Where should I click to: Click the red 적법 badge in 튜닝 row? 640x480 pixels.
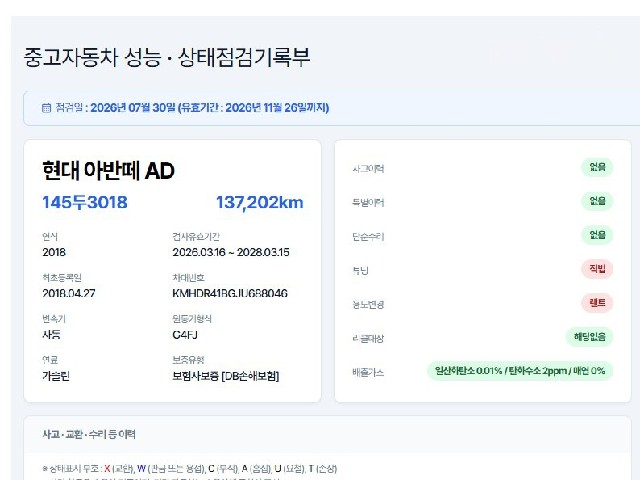(597, 269)
